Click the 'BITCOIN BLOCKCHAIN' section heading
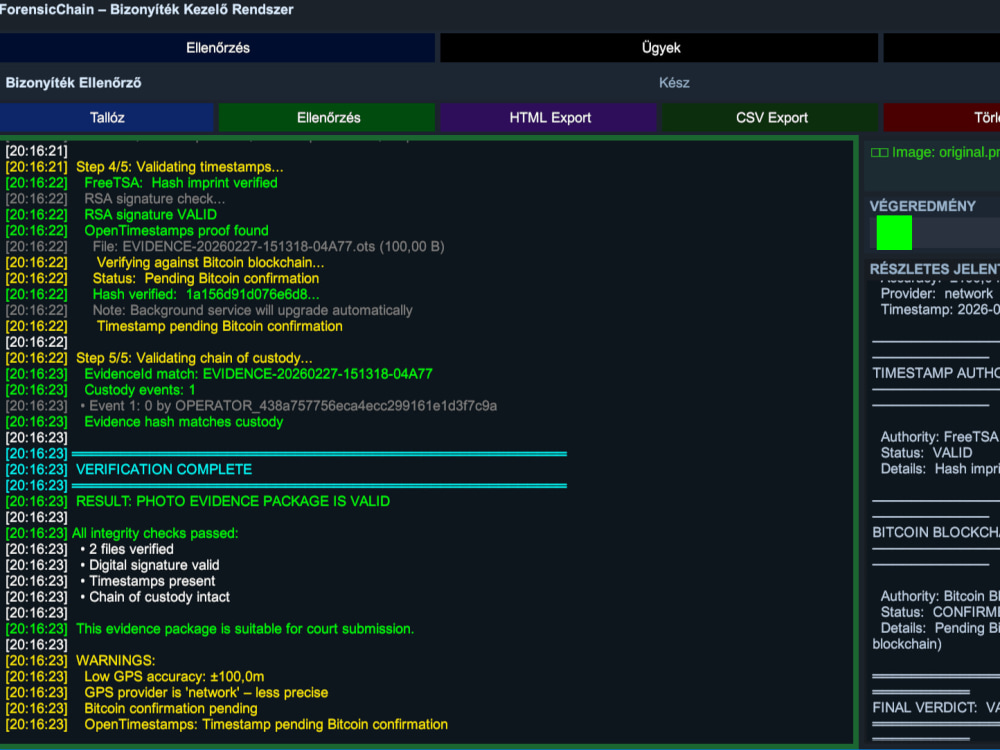Viewport: 1000px width, 750px height. click(x=936, y=533)
